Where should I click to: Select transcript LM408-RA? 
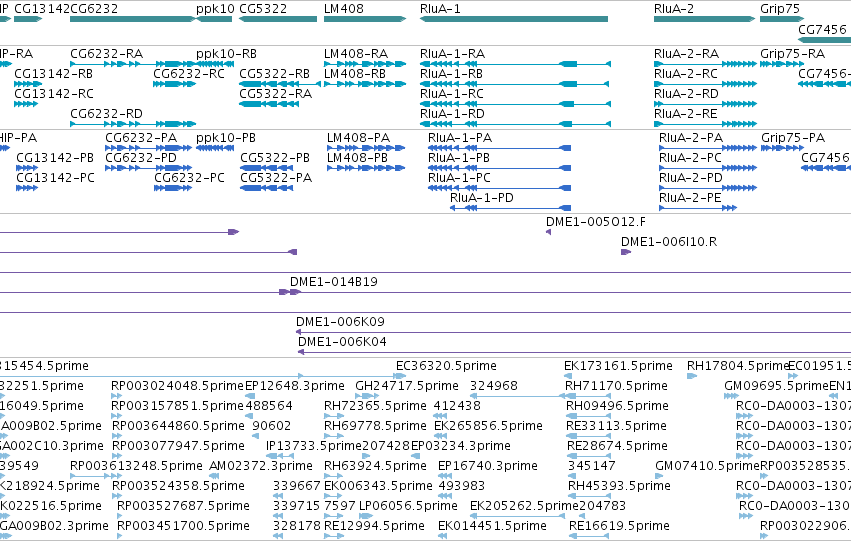coord(365,64)
